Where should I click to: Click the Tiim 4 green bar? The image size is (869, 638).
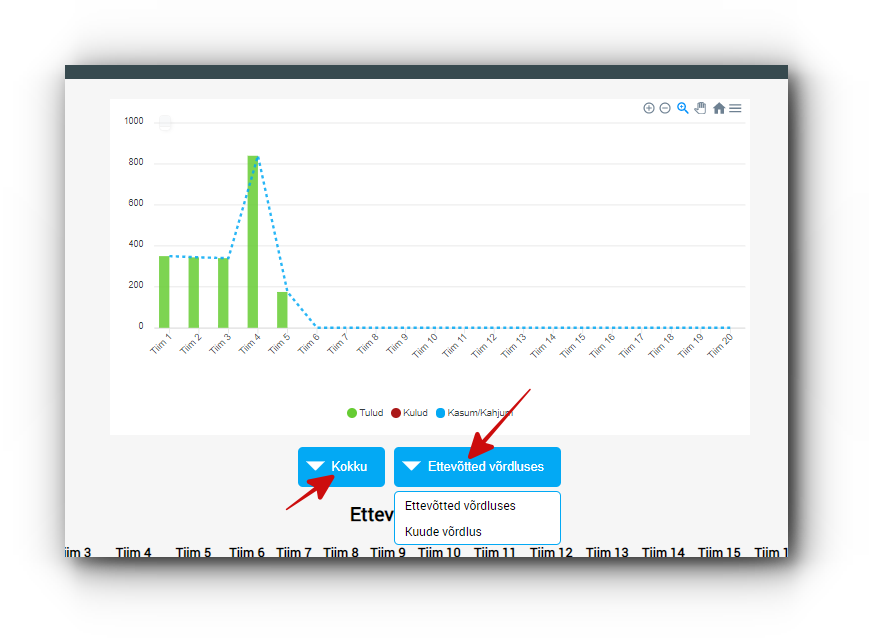pyautogui.click(x=253, y=242)
